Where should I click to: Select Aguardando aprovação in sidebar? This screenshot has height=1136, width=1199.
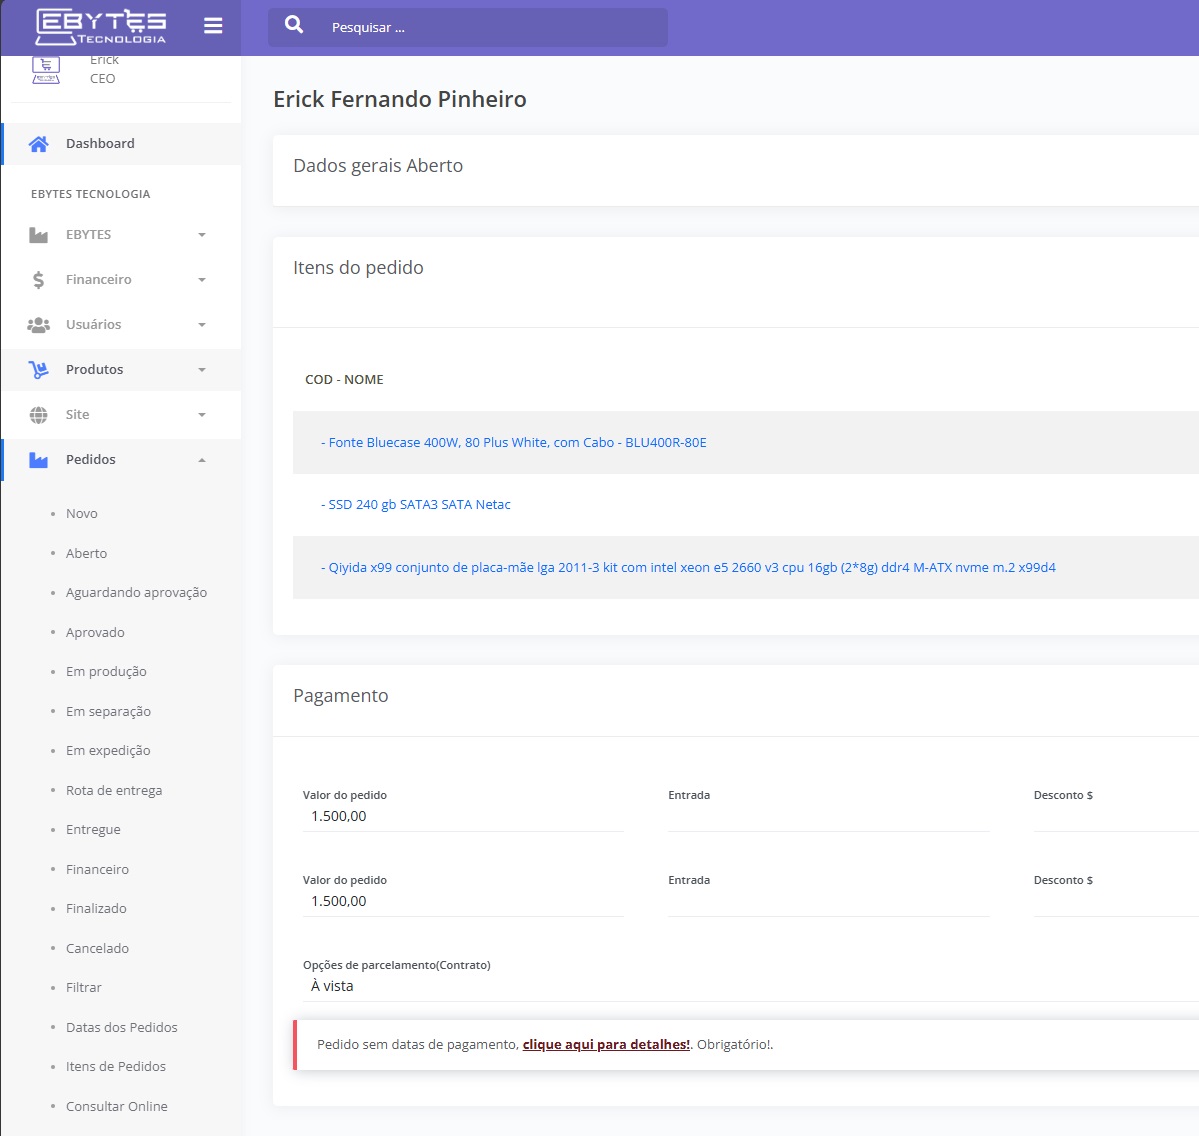136,592
